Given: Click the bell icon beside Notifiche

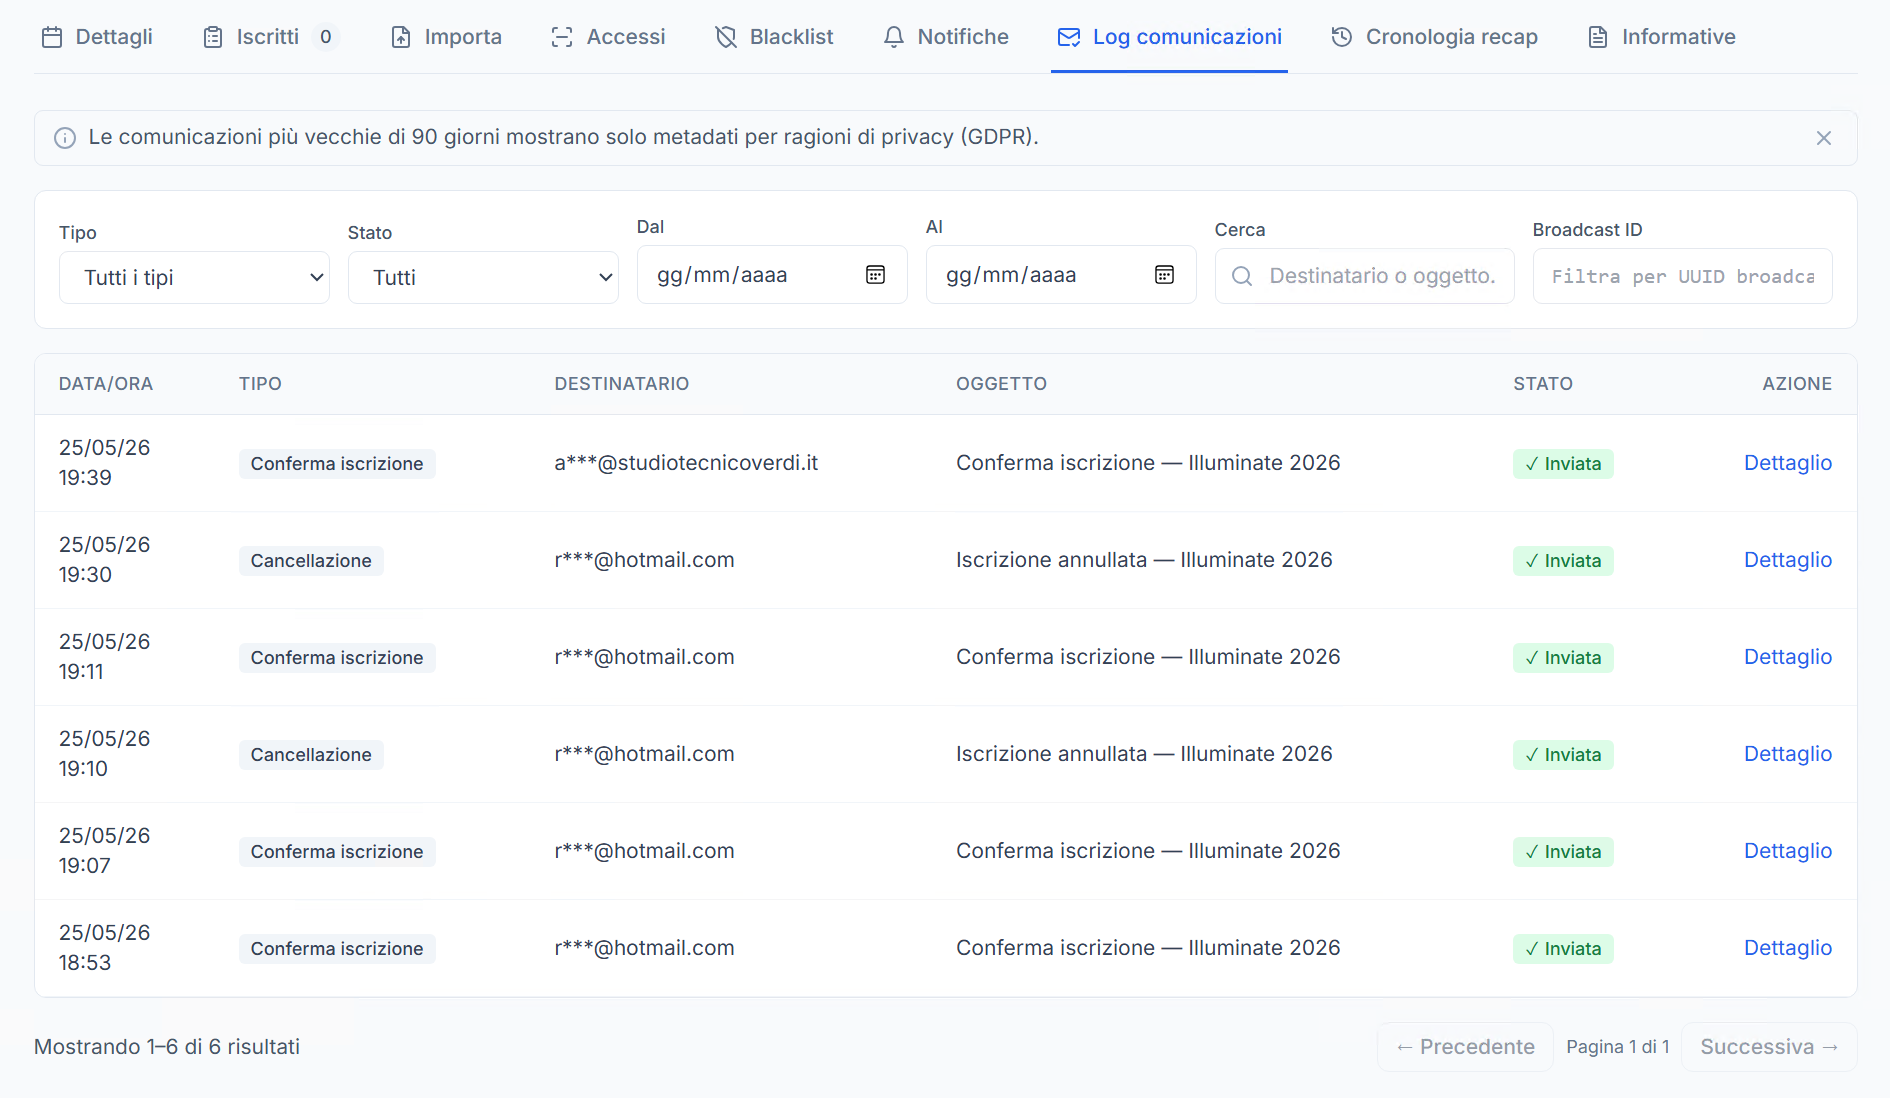Looking at the screenshot, I should 894,37.
